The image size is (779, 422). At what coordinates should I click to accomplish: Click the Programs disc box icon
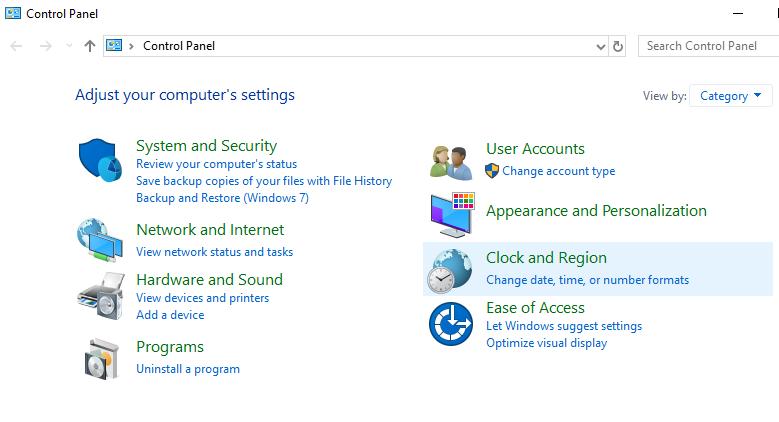[101, 358]
